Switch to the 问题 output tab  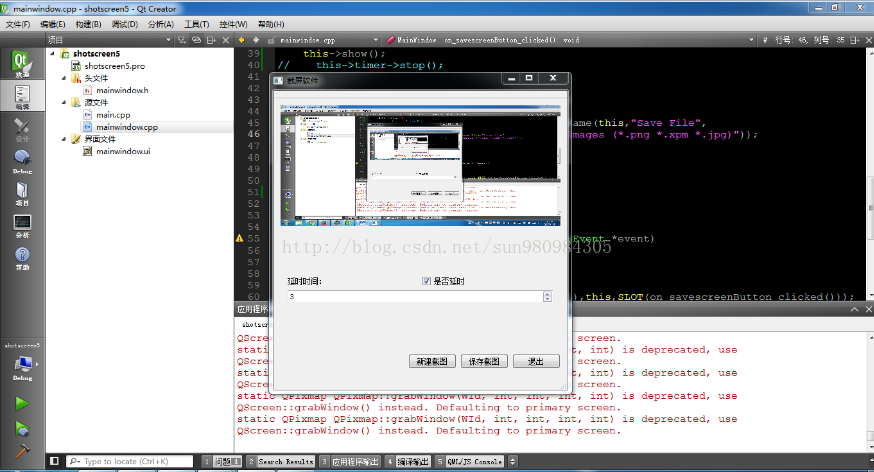click(x=222, y=461)
